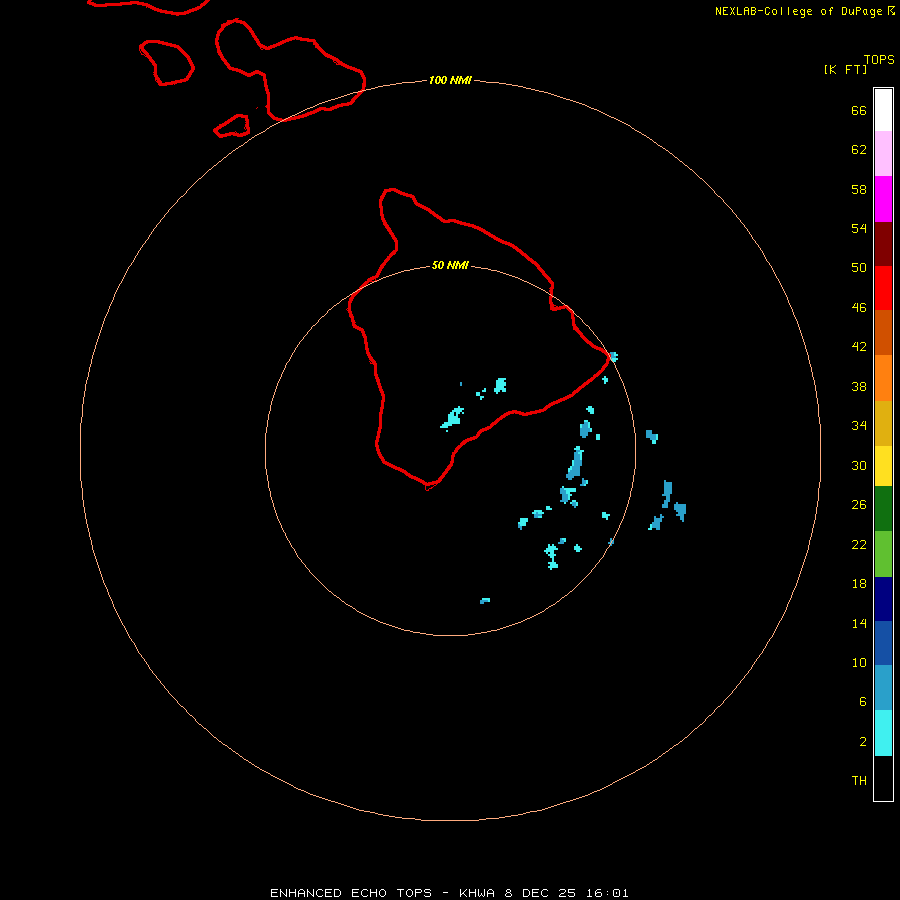Click the legend value "6"
The image size is (900, 900).
tap(862, 701)
